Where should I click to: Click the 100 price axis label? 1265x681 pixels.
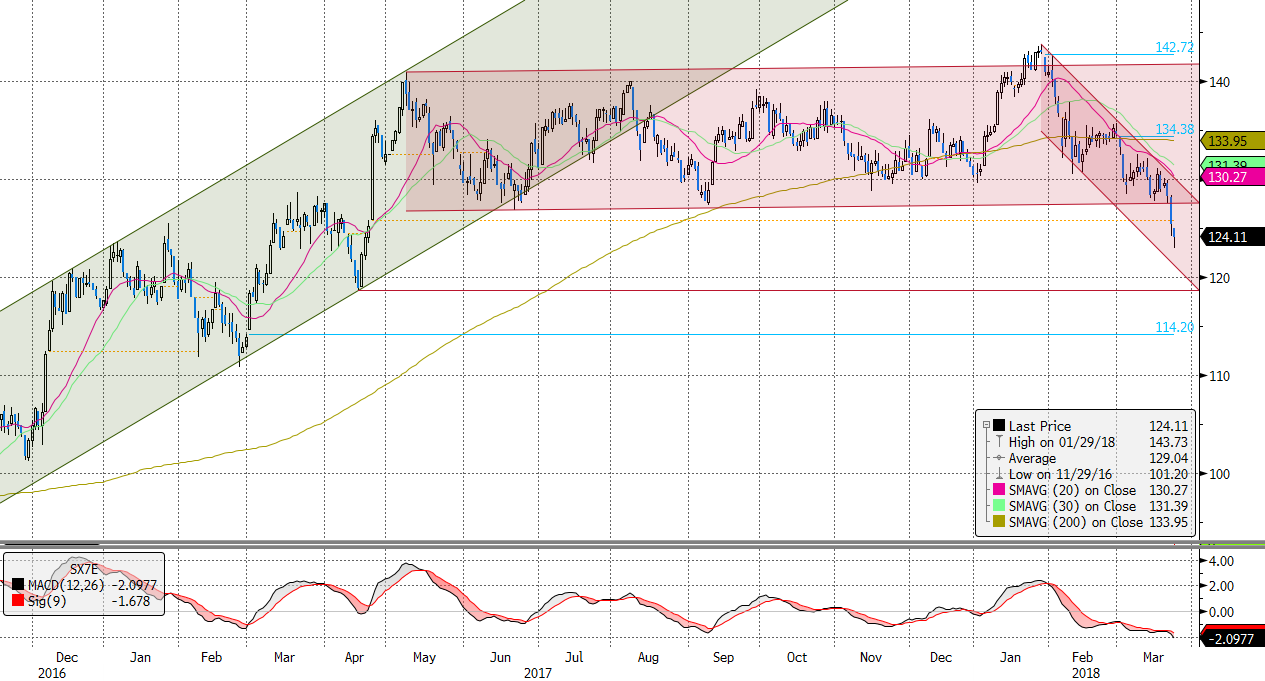(1220, 474)
